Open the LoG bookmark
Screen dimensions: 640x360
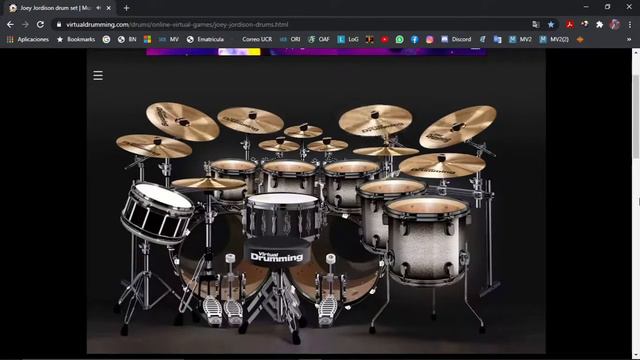click(348, 39)
